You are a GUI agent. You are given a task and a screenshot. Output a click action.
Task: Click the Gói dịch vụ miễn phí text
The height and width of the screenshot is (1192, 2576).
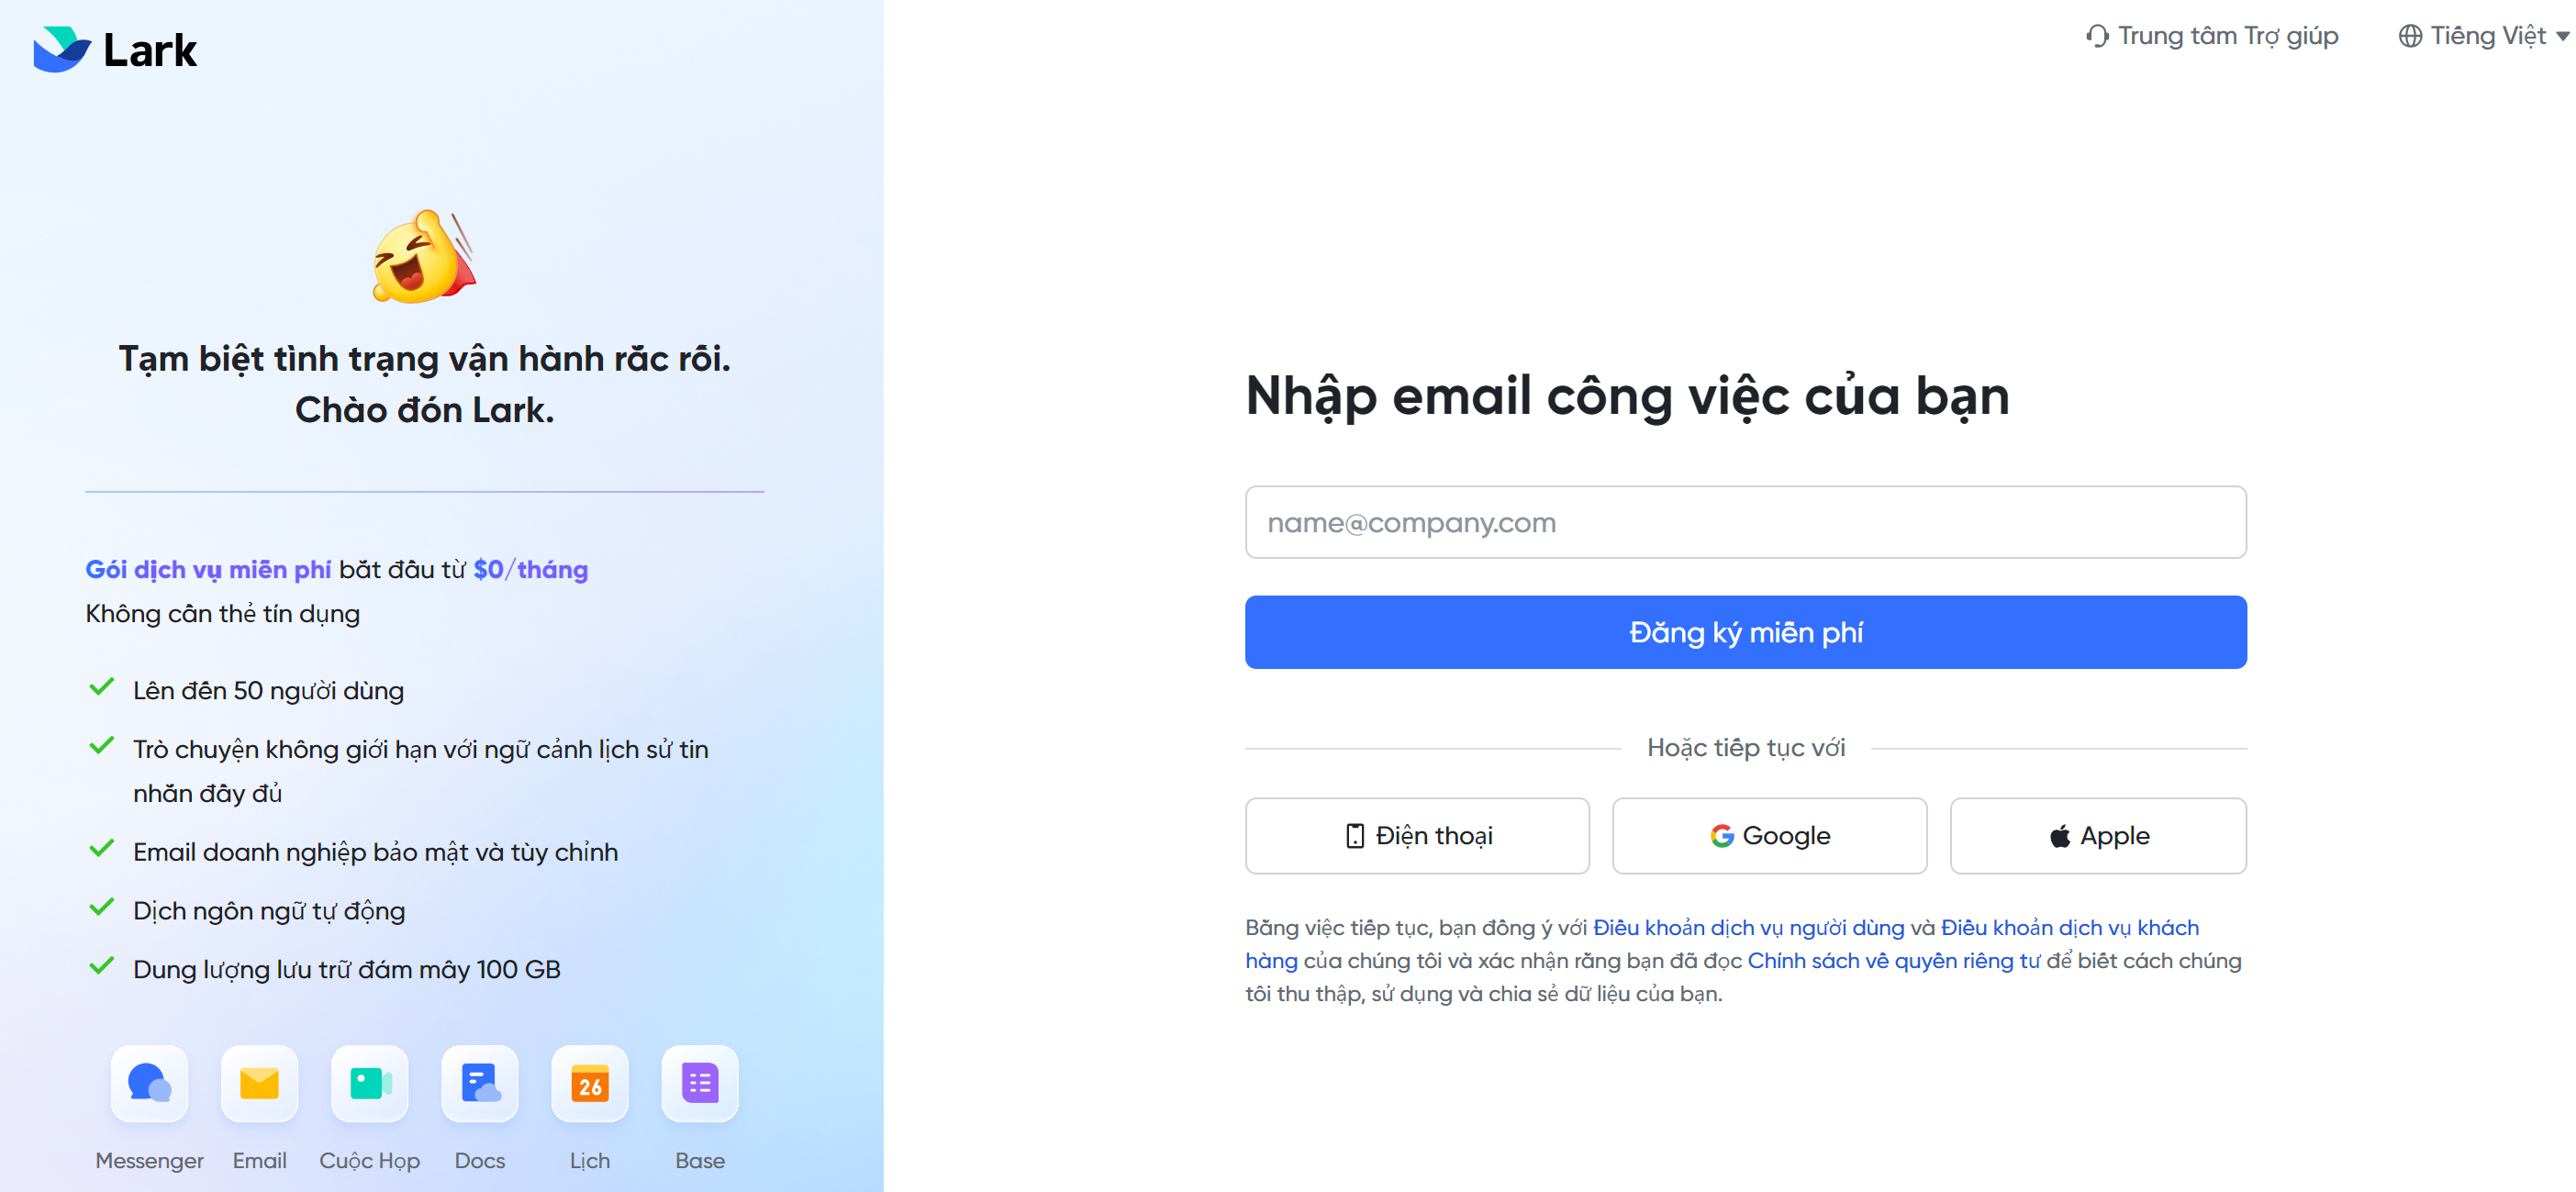[x=208, y=569]
